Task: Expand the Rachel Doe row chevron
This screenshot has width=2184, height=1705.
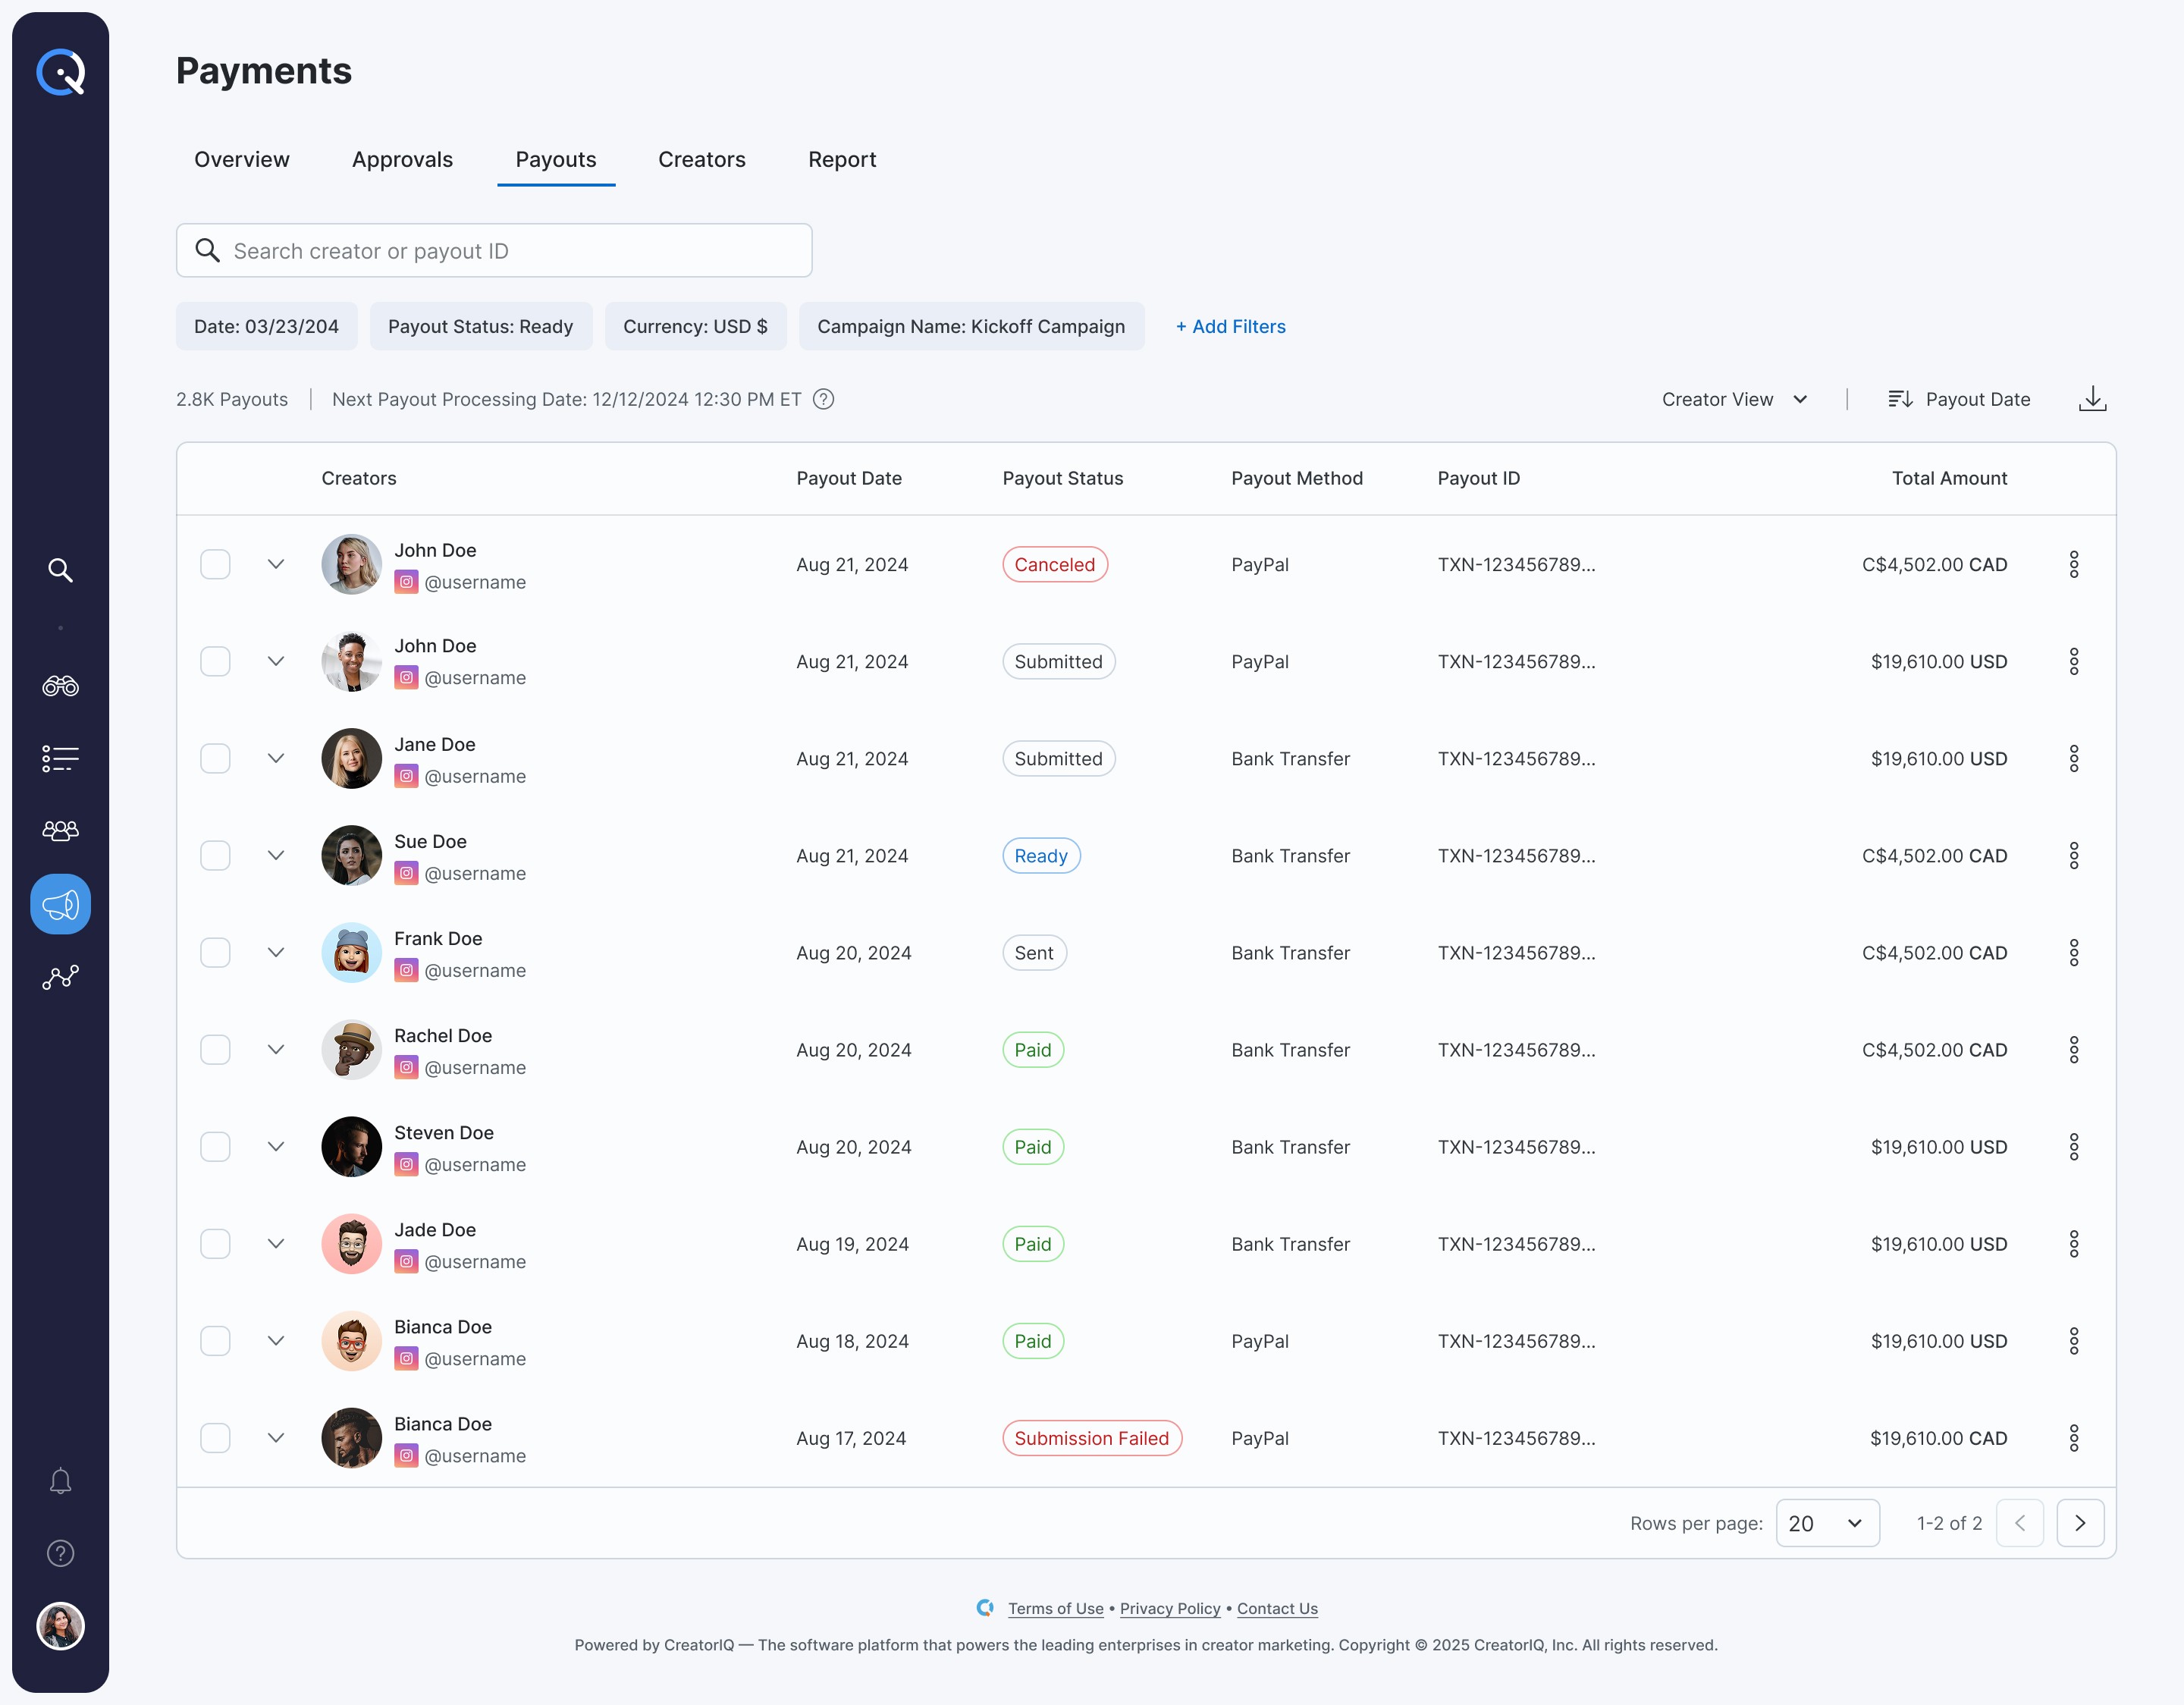Action: (276, 1050)
